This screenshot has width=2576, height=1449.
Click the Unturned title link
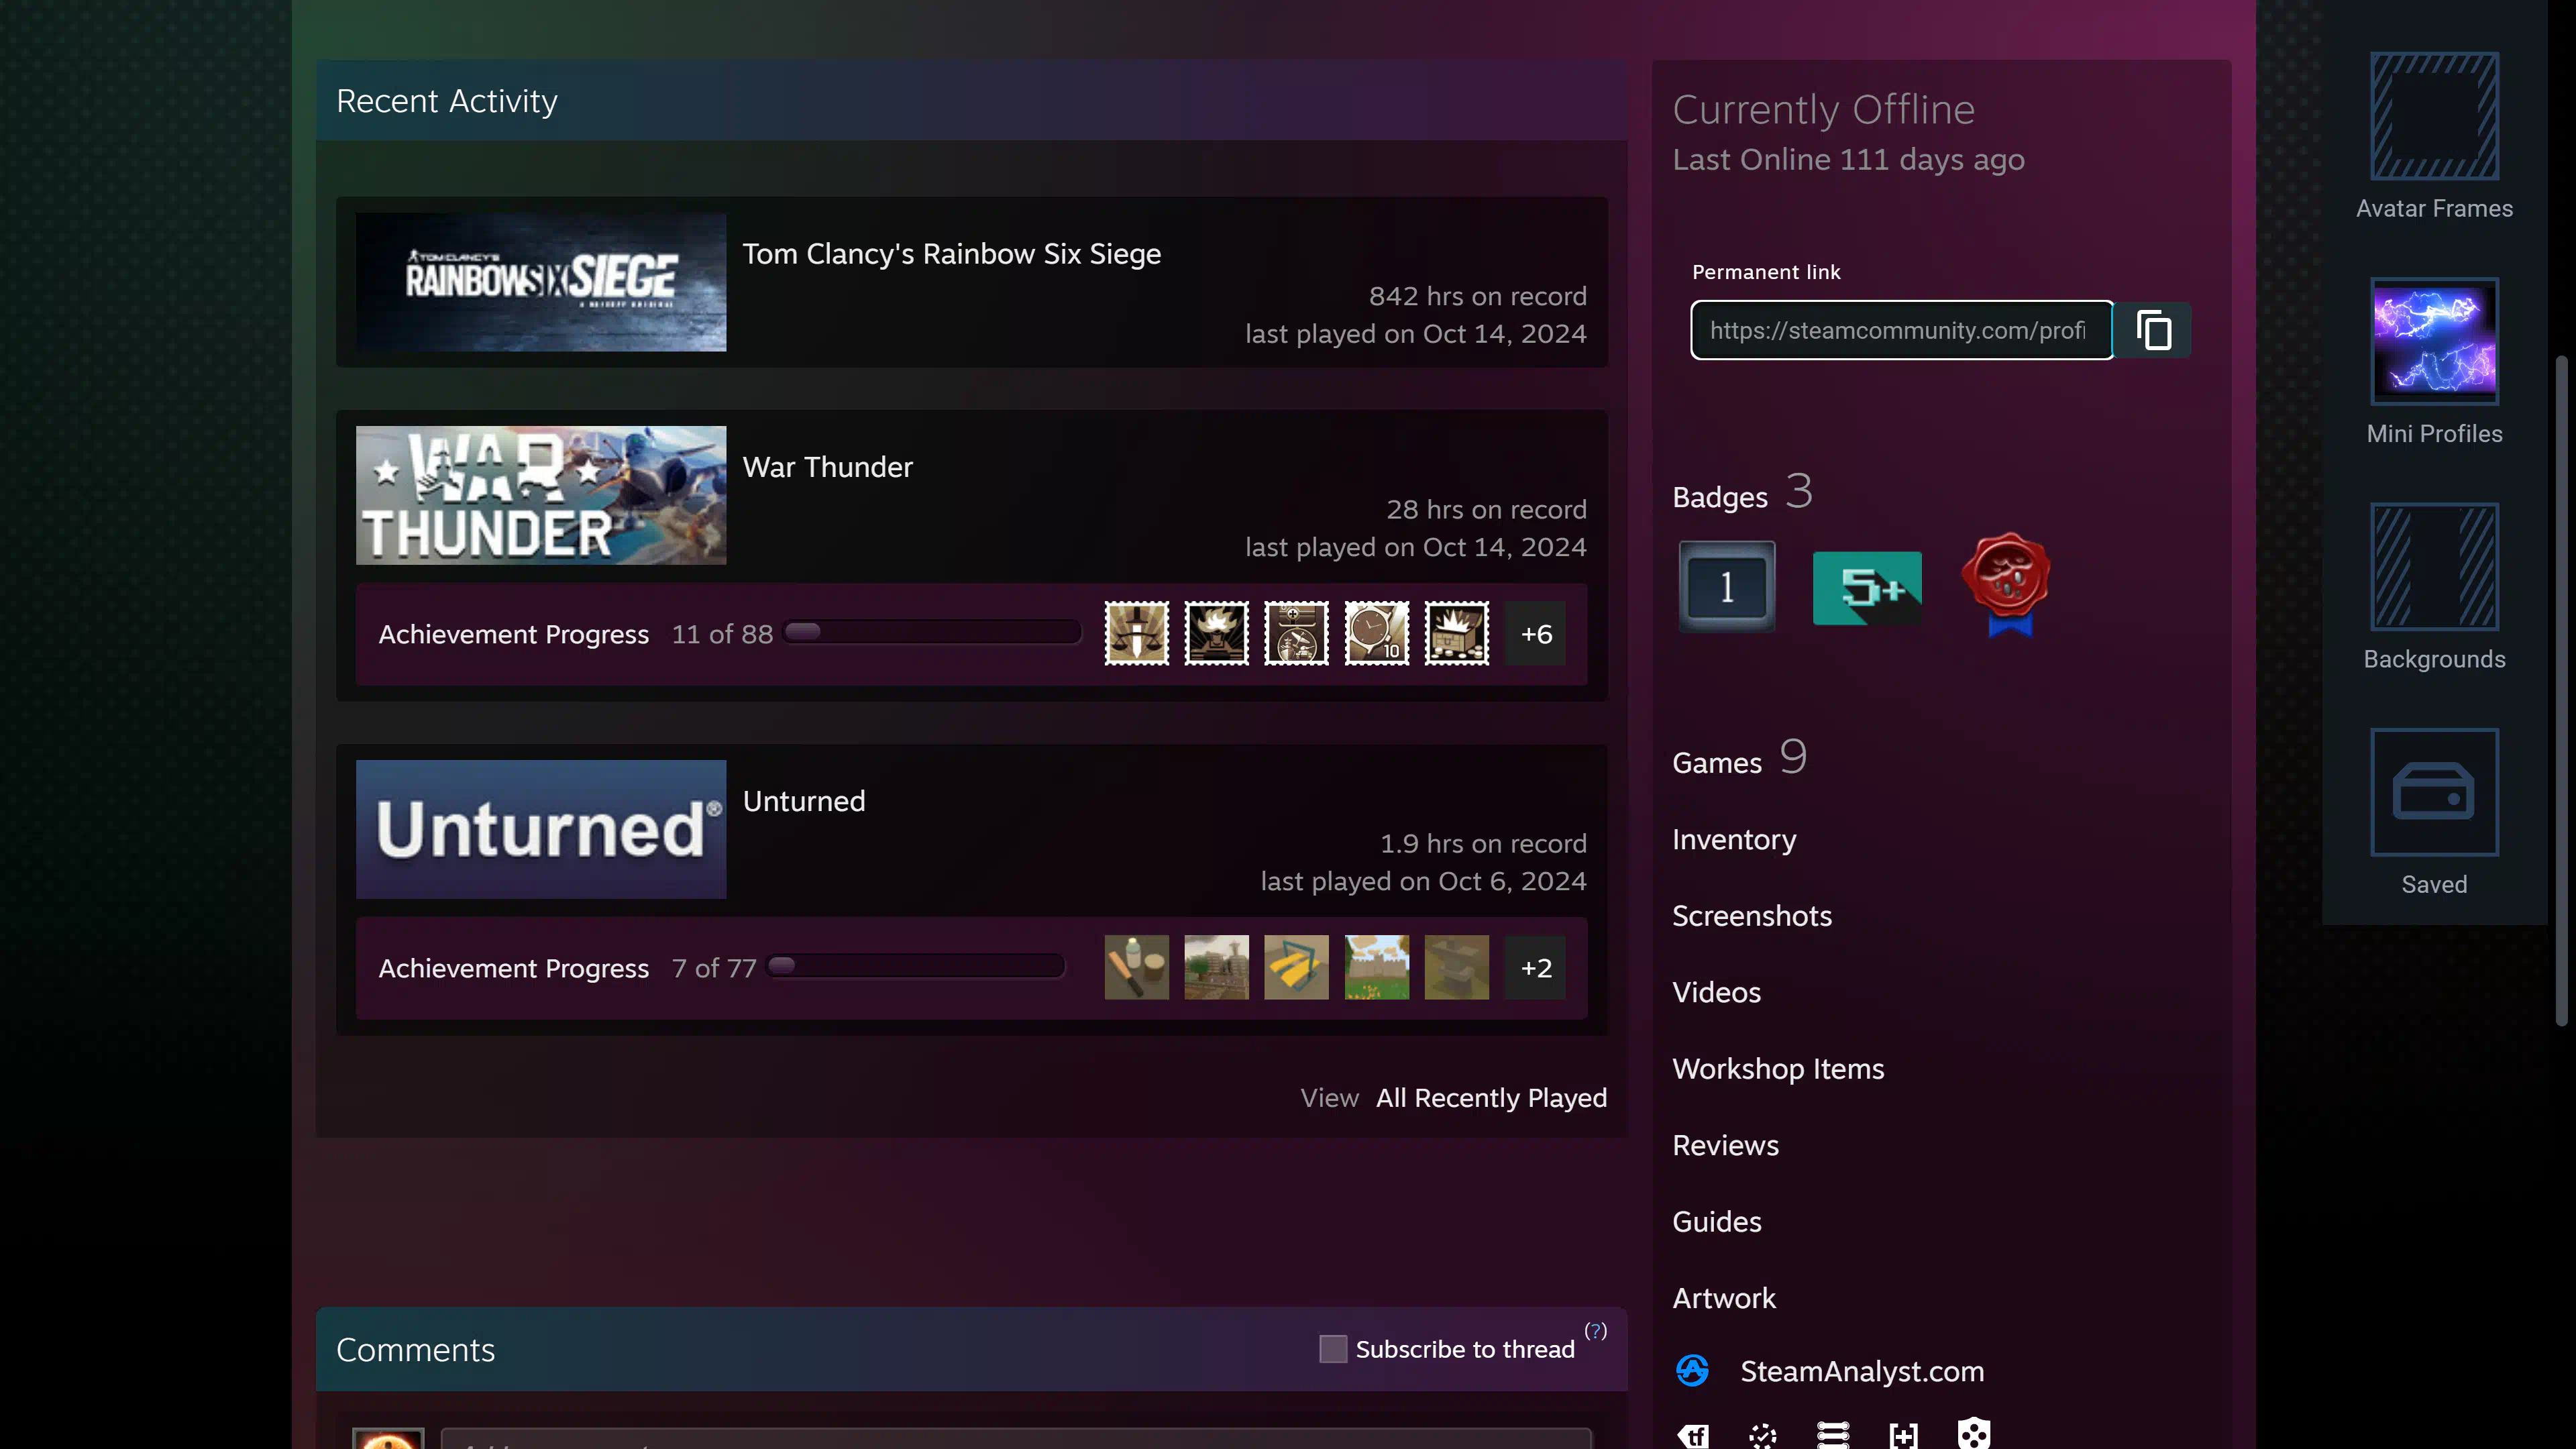coord(804,801)
